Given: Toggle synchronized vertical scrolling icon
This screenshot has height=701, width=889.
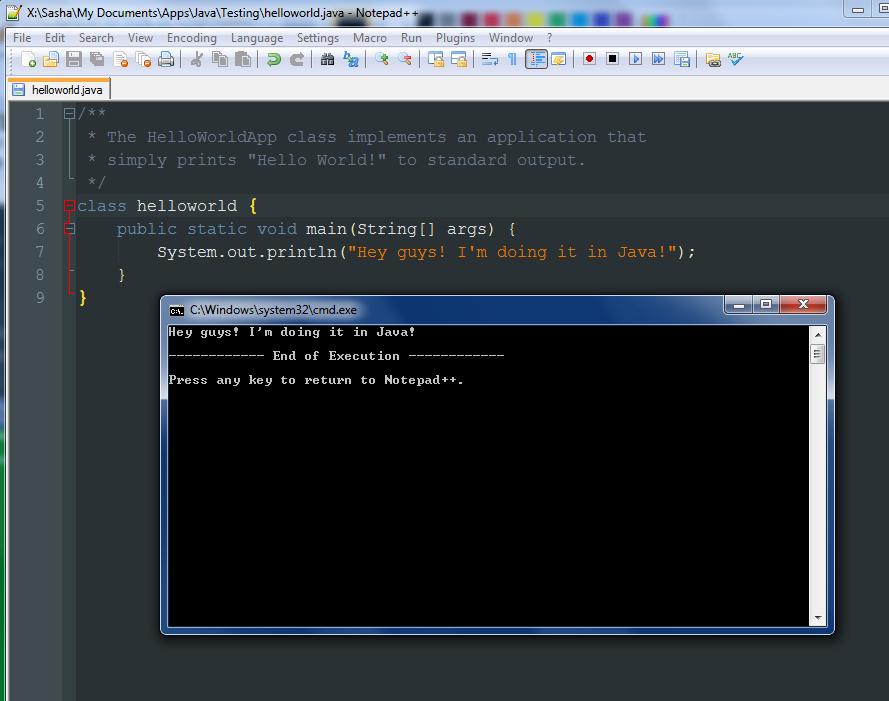Looking at the screenshot, I should [x=435, y=59].
